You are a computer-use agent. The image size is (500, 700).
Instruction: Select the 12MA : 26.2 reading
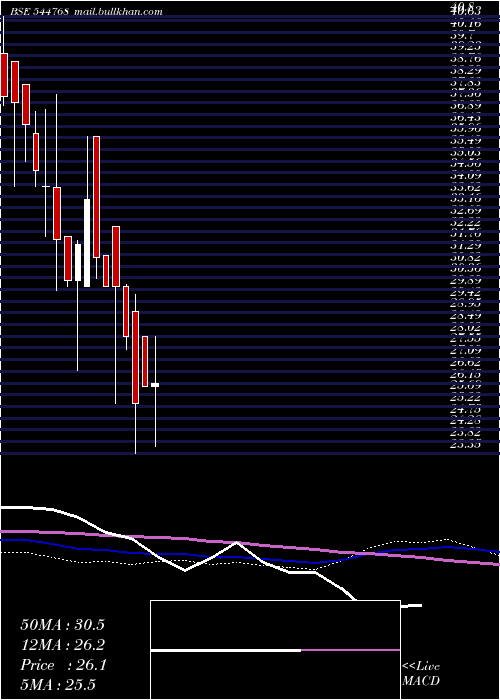[62, 645]
